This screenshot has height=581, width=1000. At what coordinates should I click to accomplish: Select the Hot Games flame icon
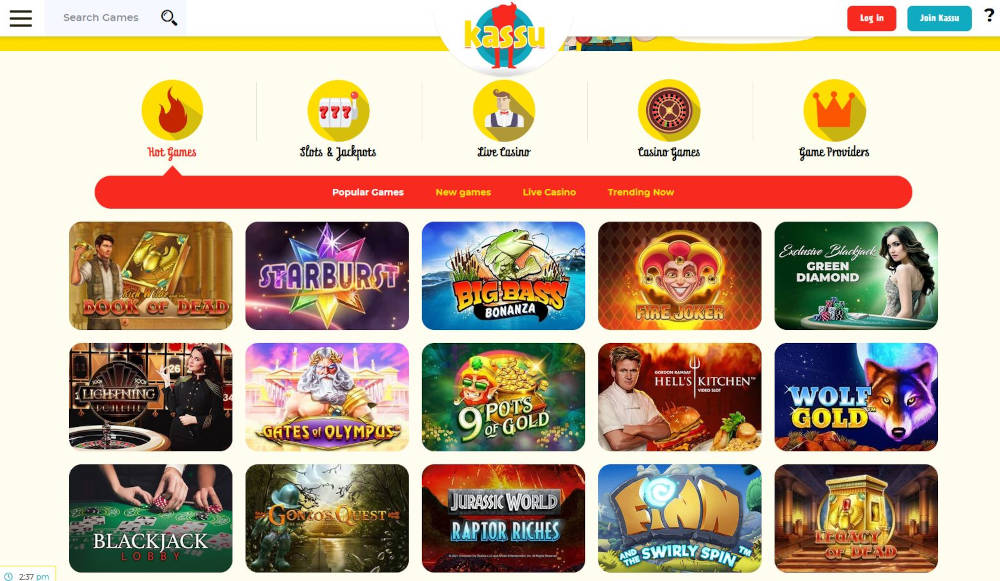click(x=172, y=110)
